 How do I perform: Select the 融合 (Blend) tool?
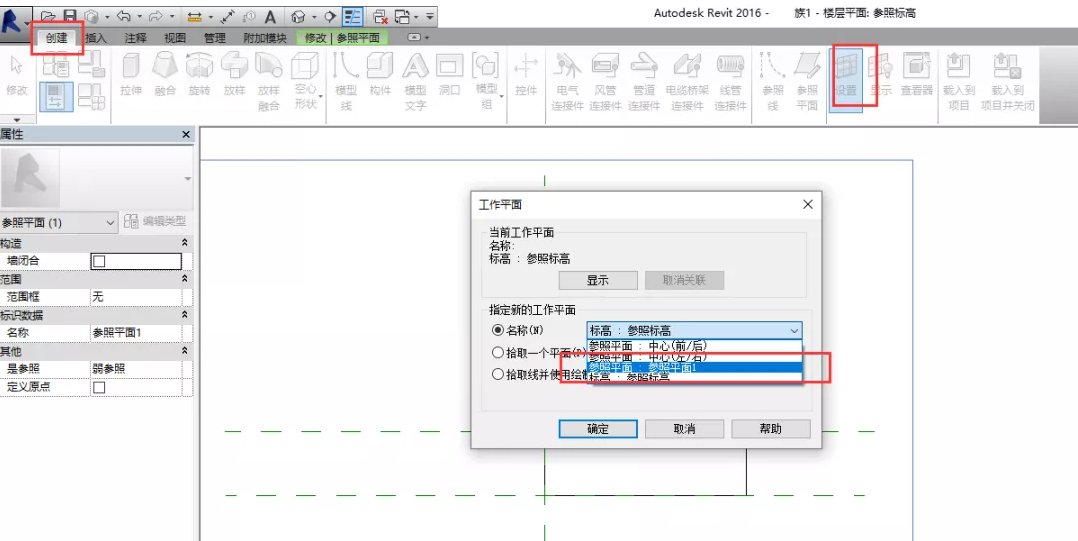pos(165,75)
